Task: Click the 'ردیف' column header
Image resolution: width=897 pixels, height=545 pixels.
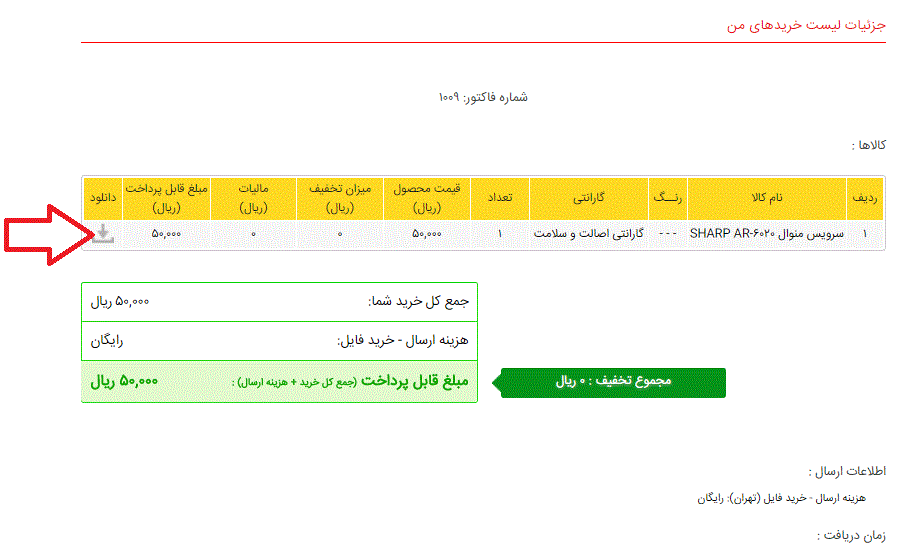Action: pos(865,198)
